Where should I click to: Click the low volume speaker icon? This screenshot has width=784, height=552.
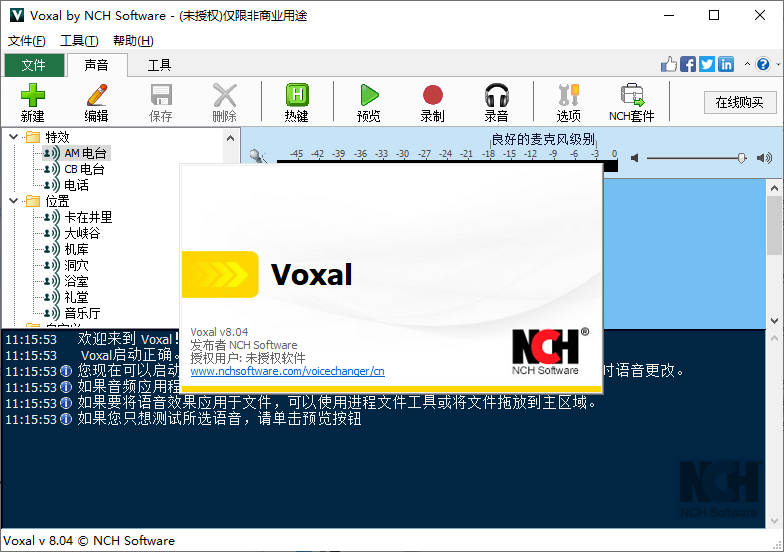(634, 158)
